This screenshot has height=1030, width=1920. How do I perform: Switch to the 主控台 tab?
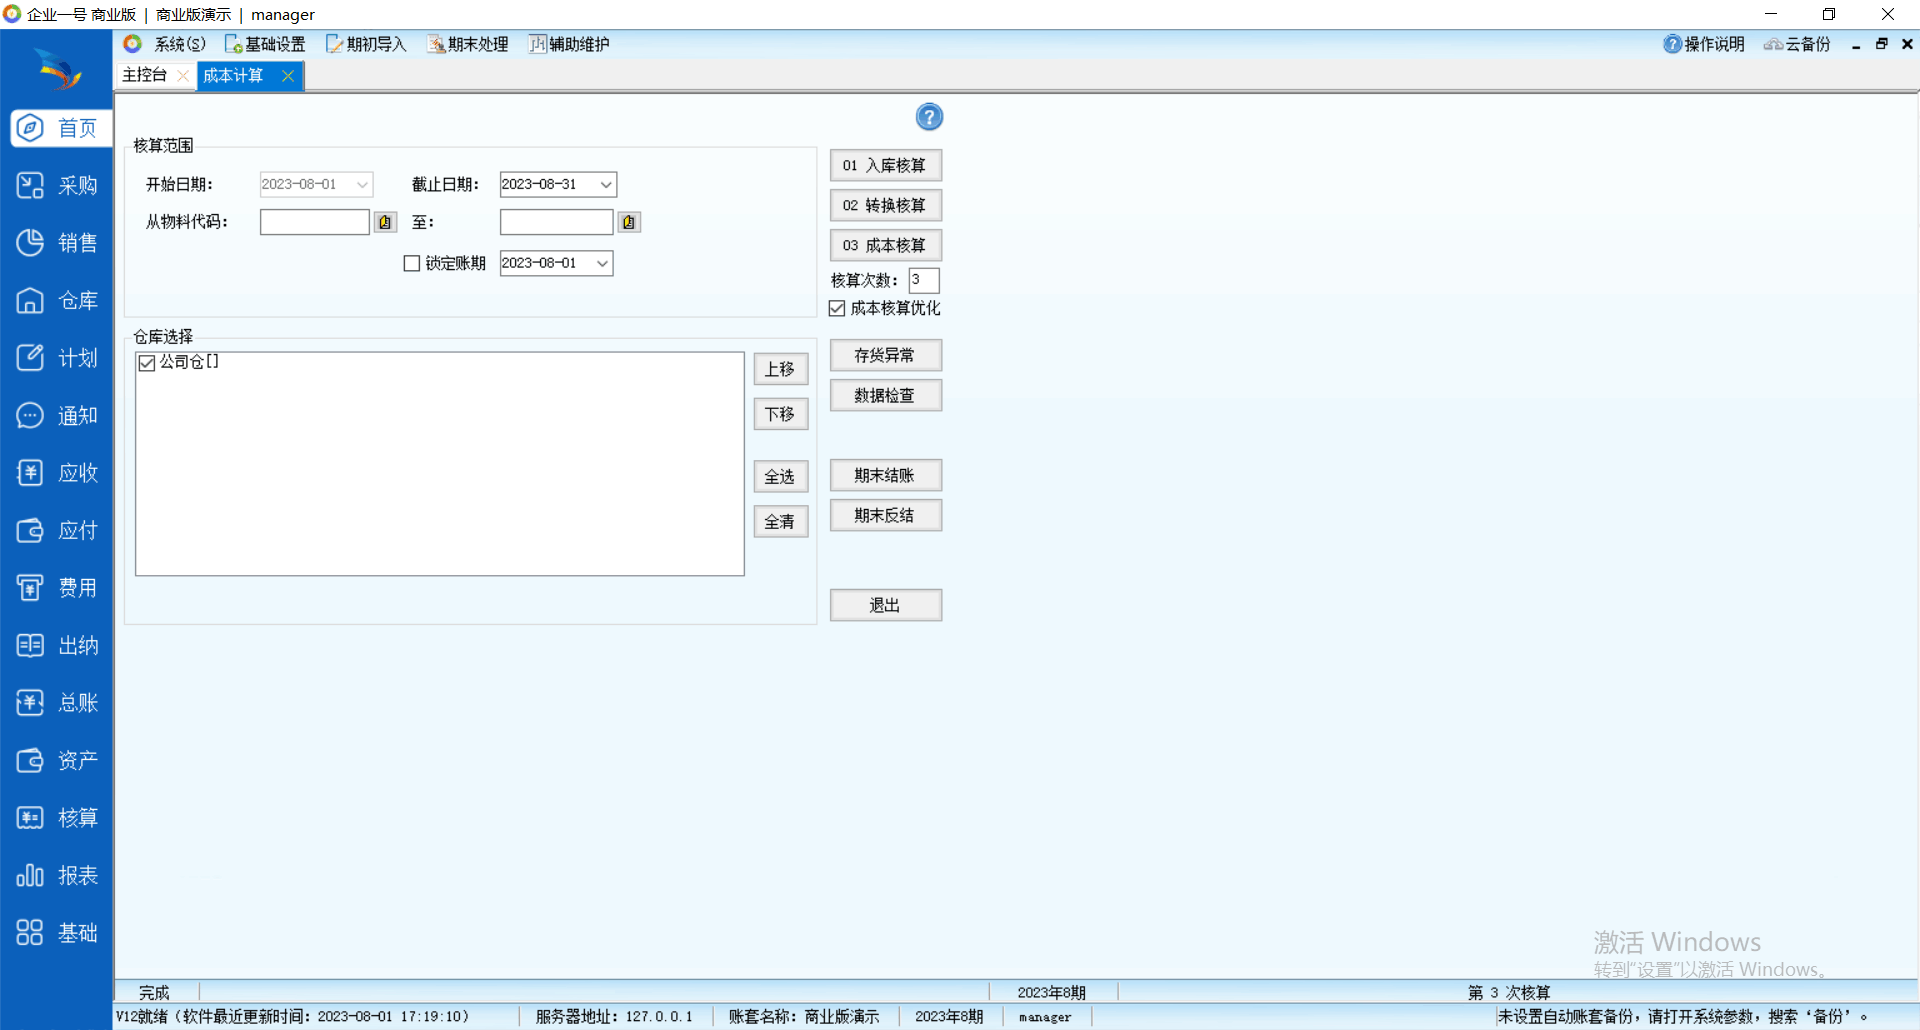(145, 75)
